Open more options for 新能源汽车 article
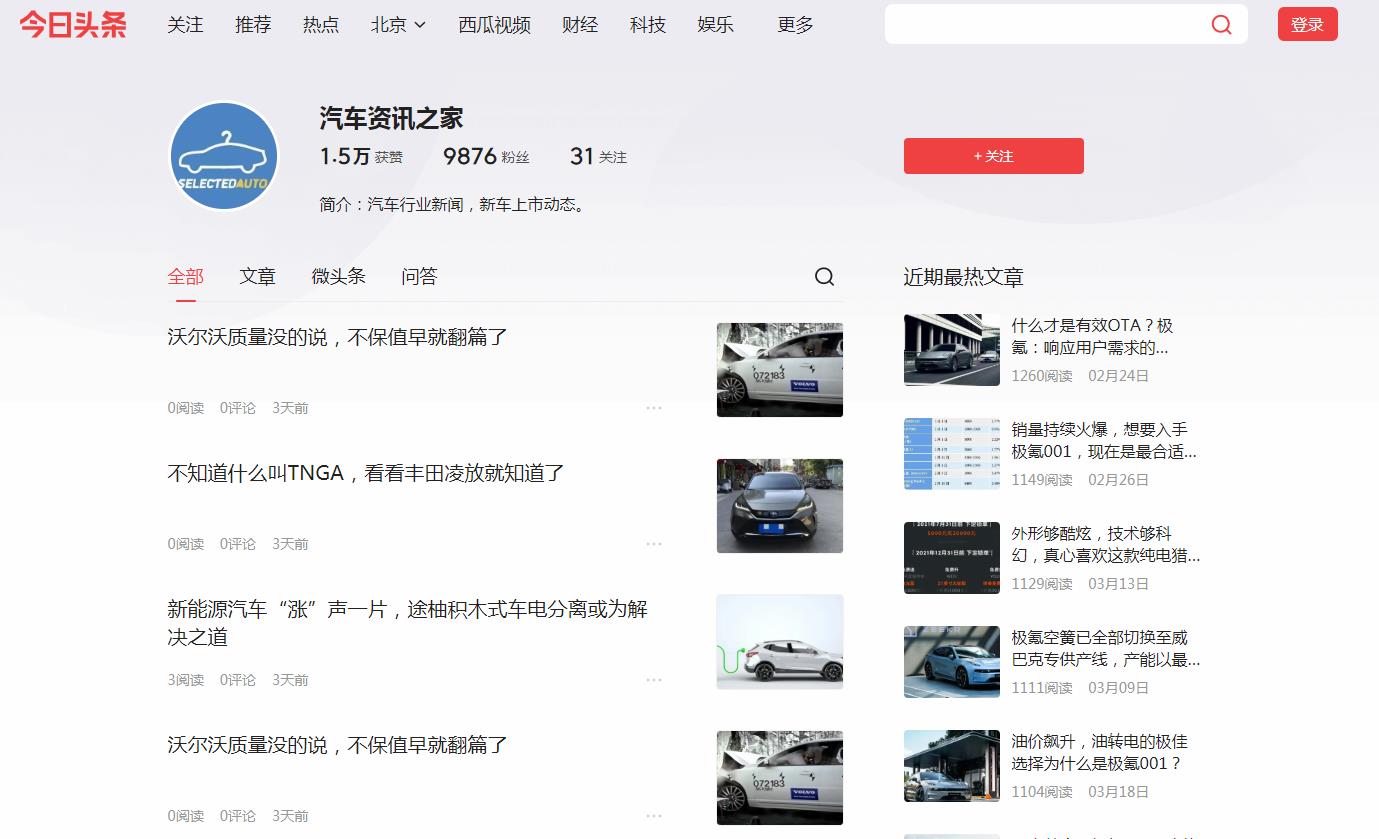 [654, 680]
